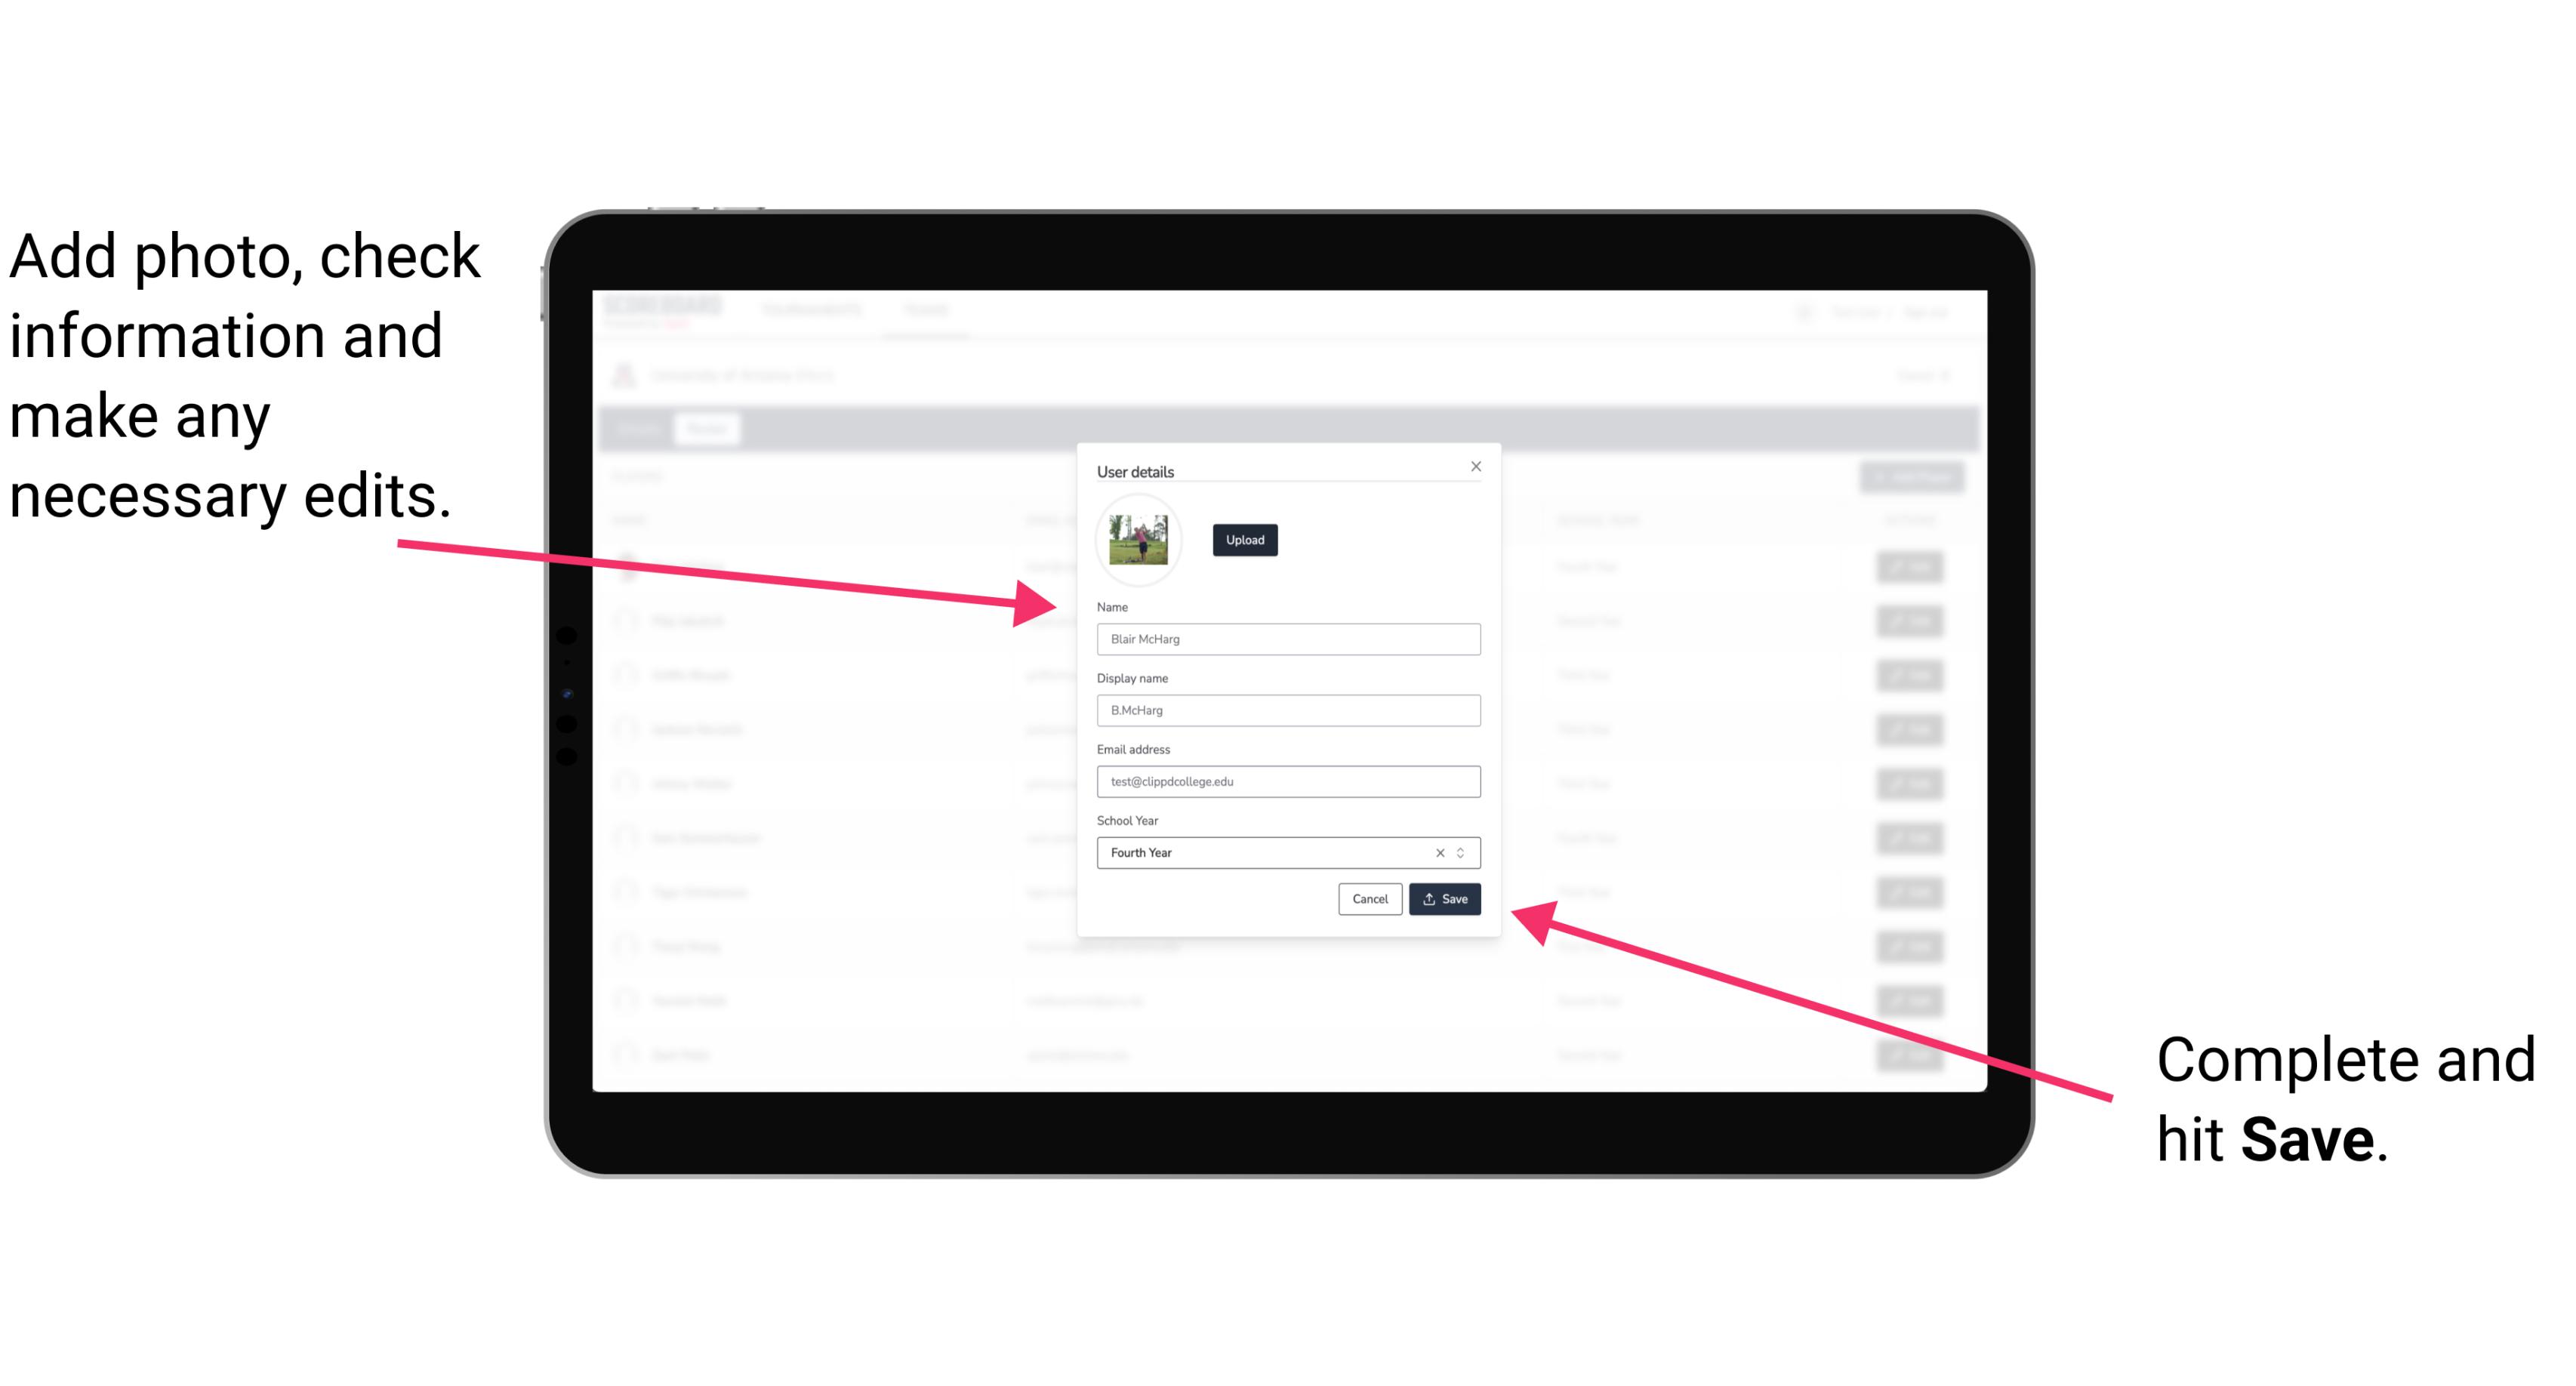
Task: Clear the School Year selection with X
Action: tap(1437, 852)
